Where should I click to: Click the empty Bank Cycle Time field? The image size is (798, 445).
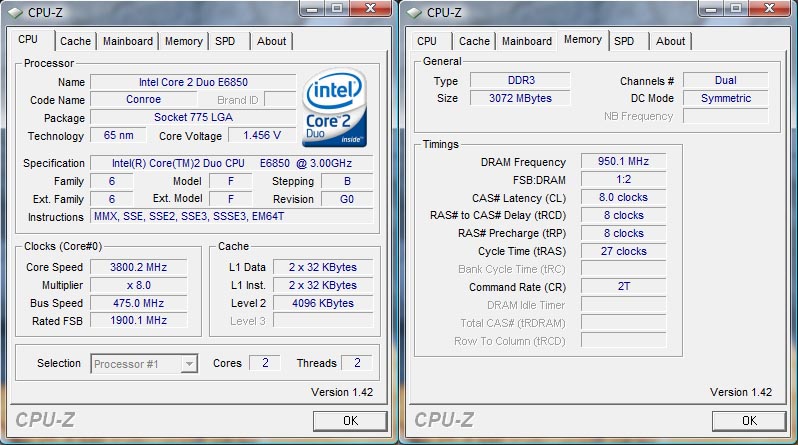(623, 269)
